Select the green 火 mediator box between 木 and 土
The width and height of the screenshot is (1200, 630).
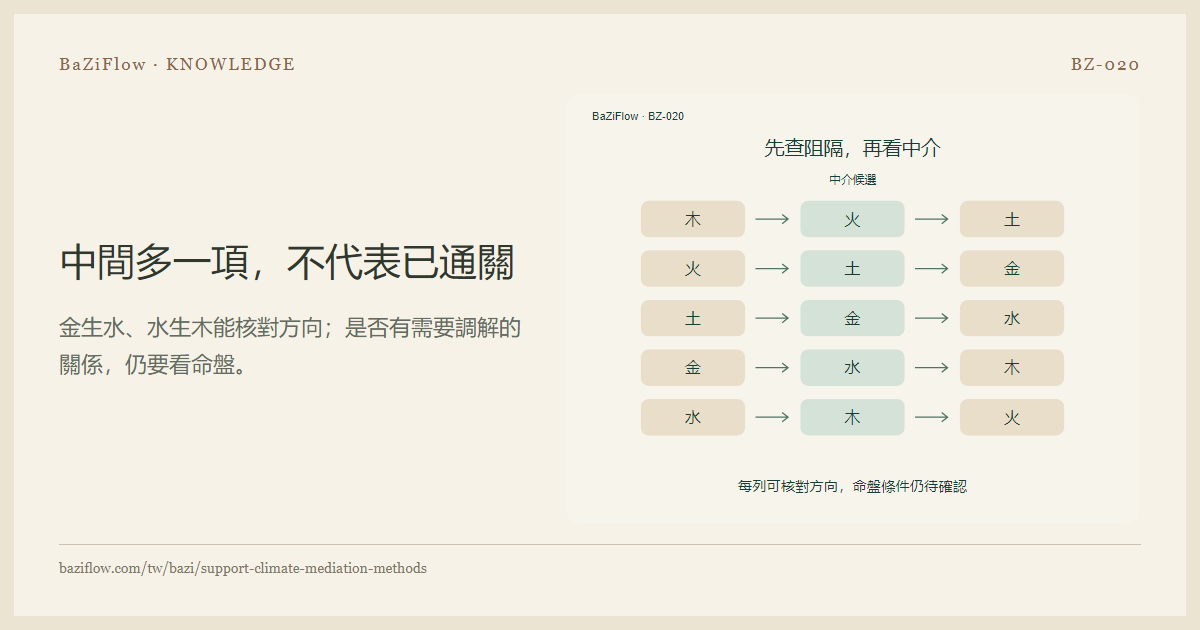click(852, 219)
